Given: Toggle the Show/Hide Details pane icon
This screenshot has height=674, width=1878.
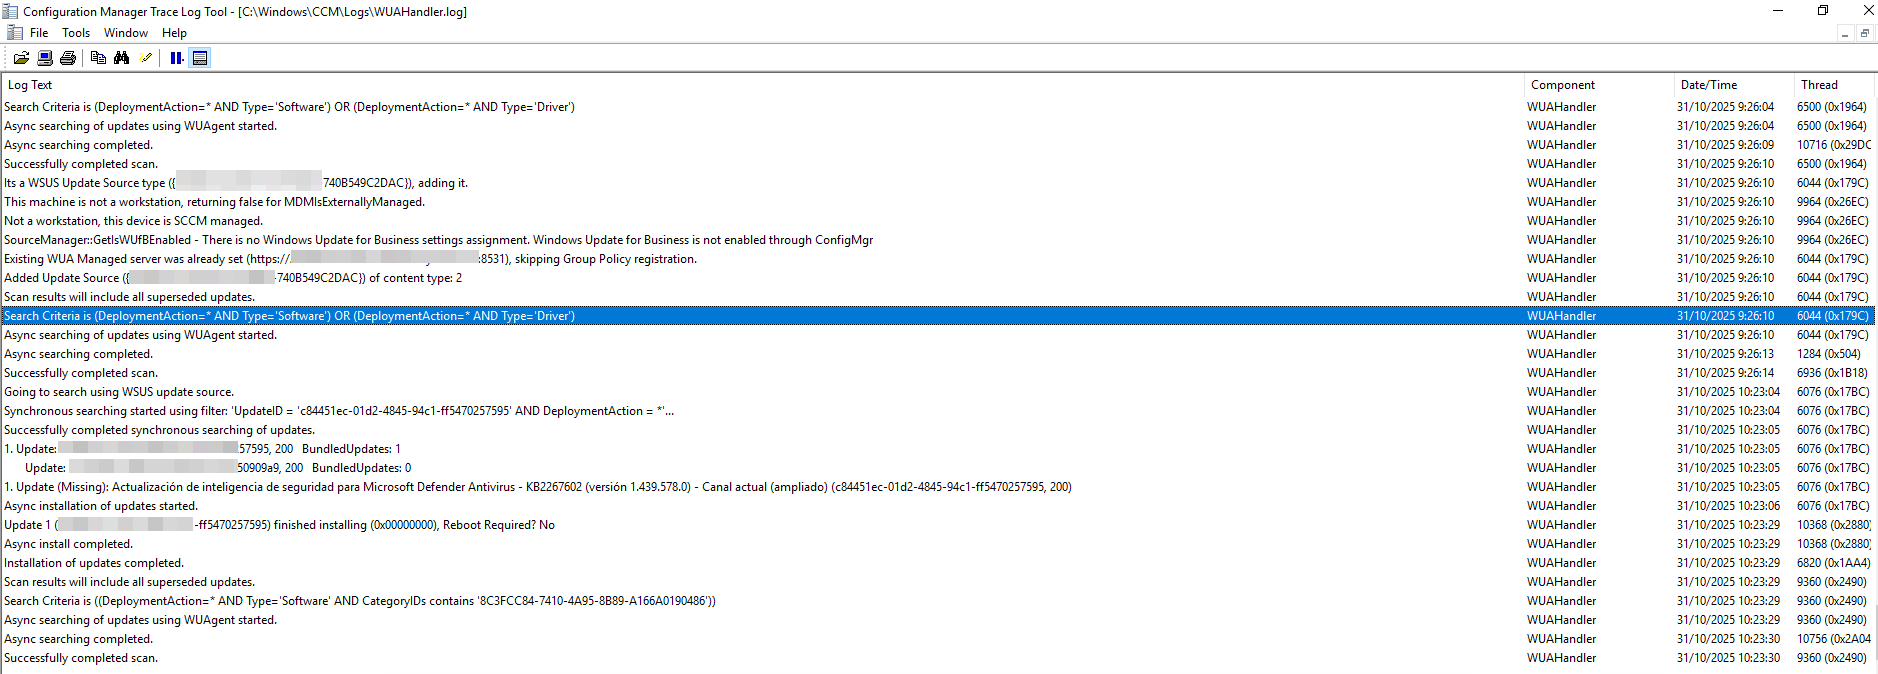Looking at the screenshot, I should pyautogui.click(x=200, y=58).
